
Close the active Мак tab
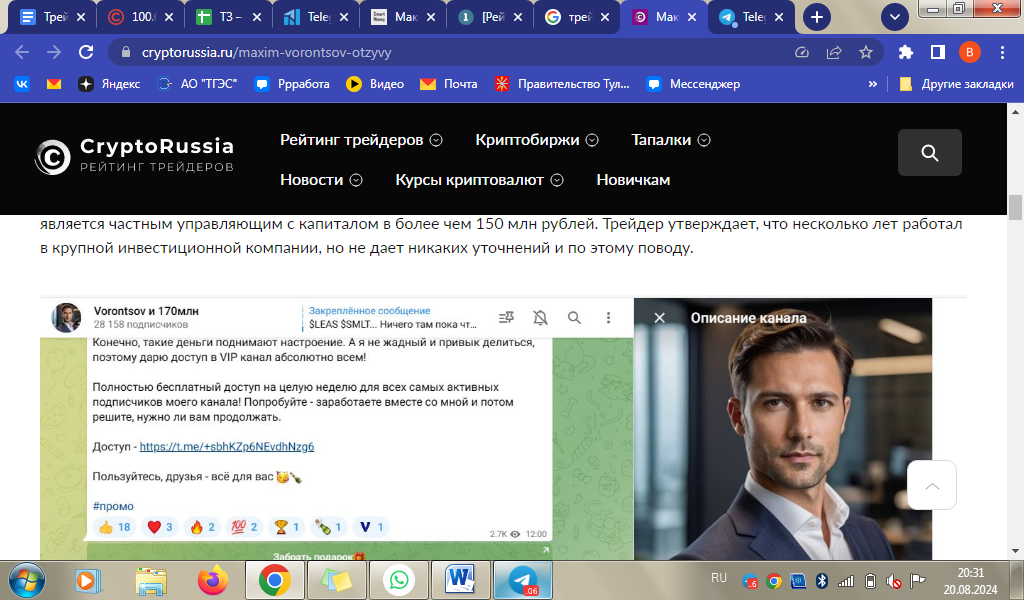tap(692, 17)
